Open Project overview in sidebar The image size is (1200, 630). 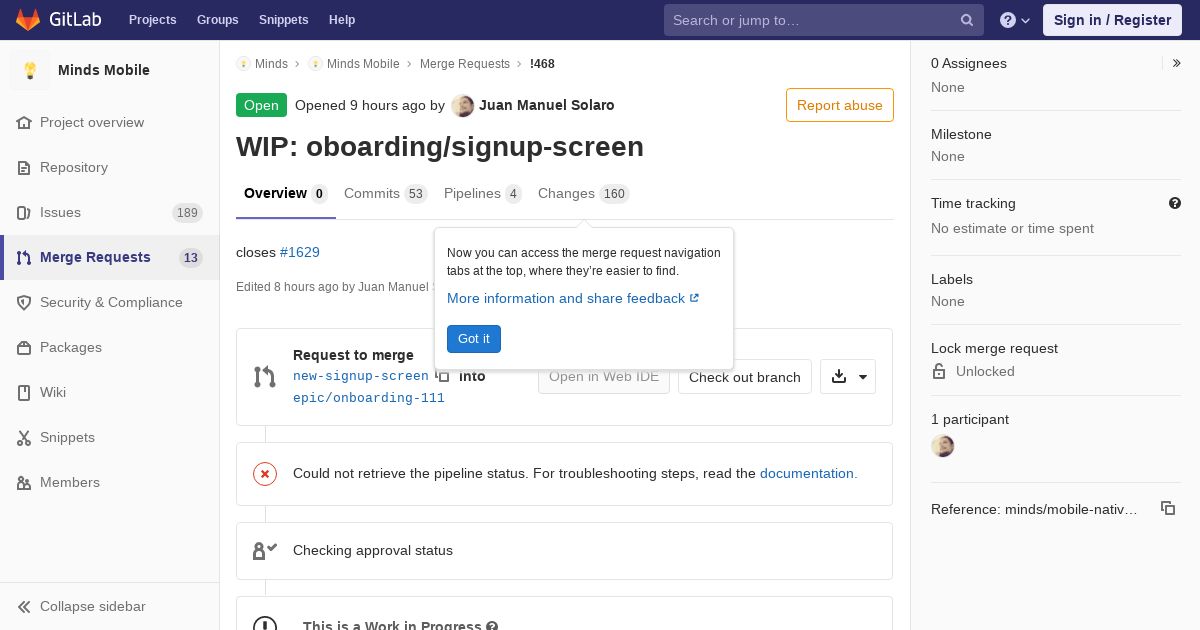click(110, 123)
